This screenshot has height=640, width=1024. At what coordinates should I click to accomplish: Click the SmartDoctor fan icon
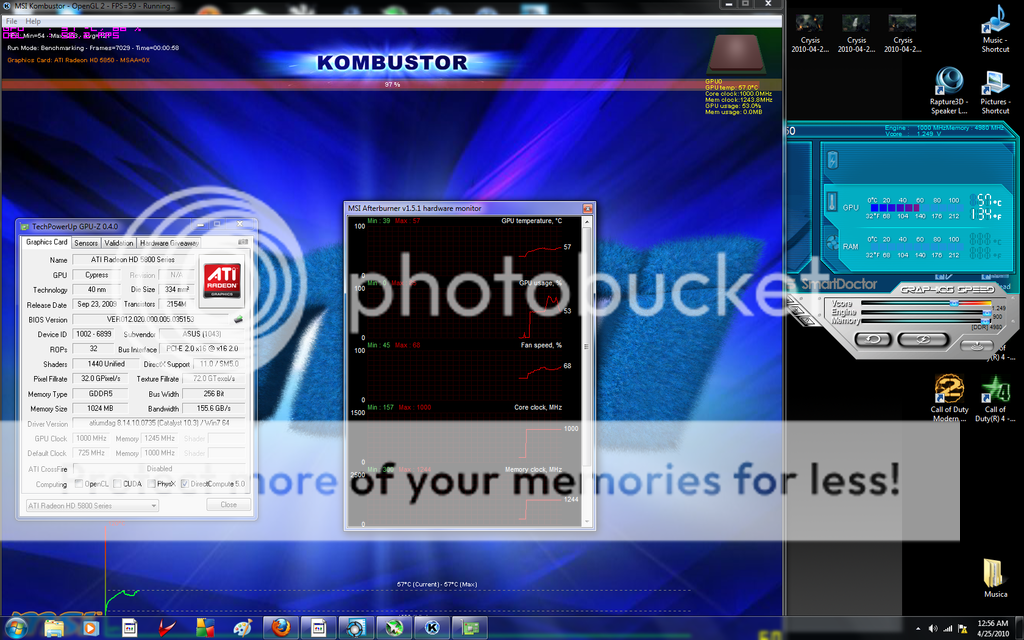(x=833, y=244)
